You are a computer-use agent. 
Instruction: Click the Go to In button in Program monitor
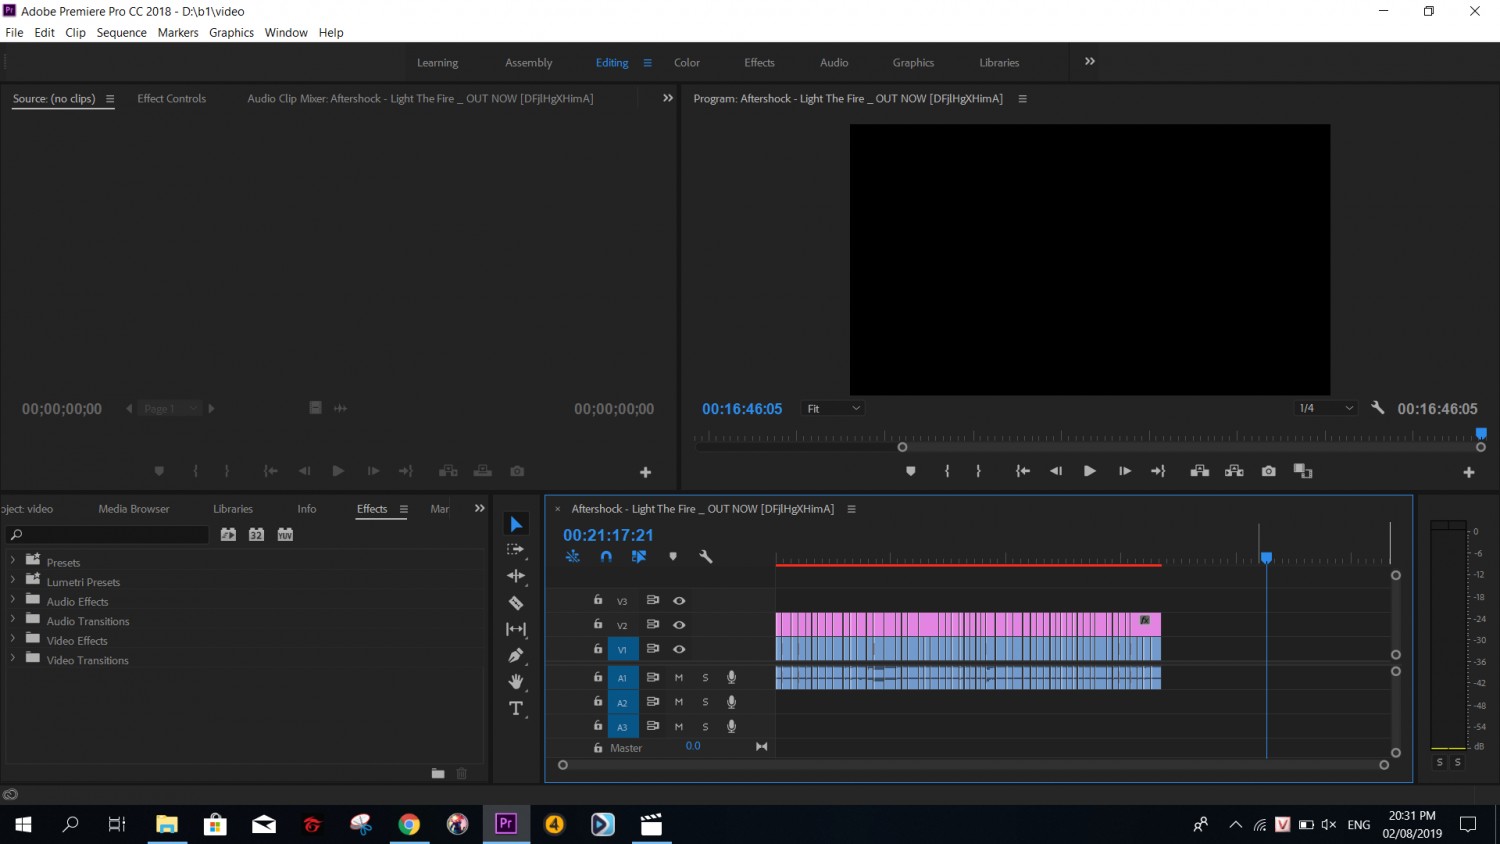pyautogui.click(x=1022, y=471)
